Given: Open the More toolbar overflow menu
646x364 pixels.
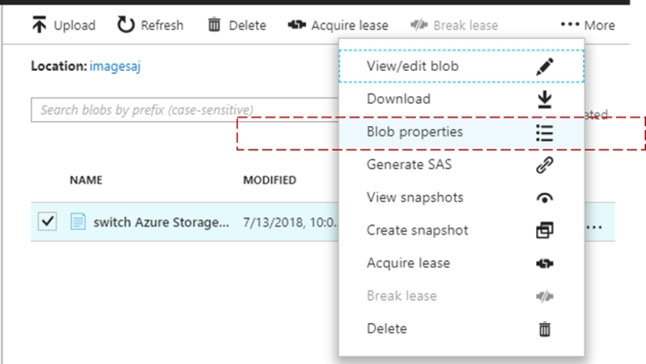Looking at the screenshot, I should pos(588,25).
